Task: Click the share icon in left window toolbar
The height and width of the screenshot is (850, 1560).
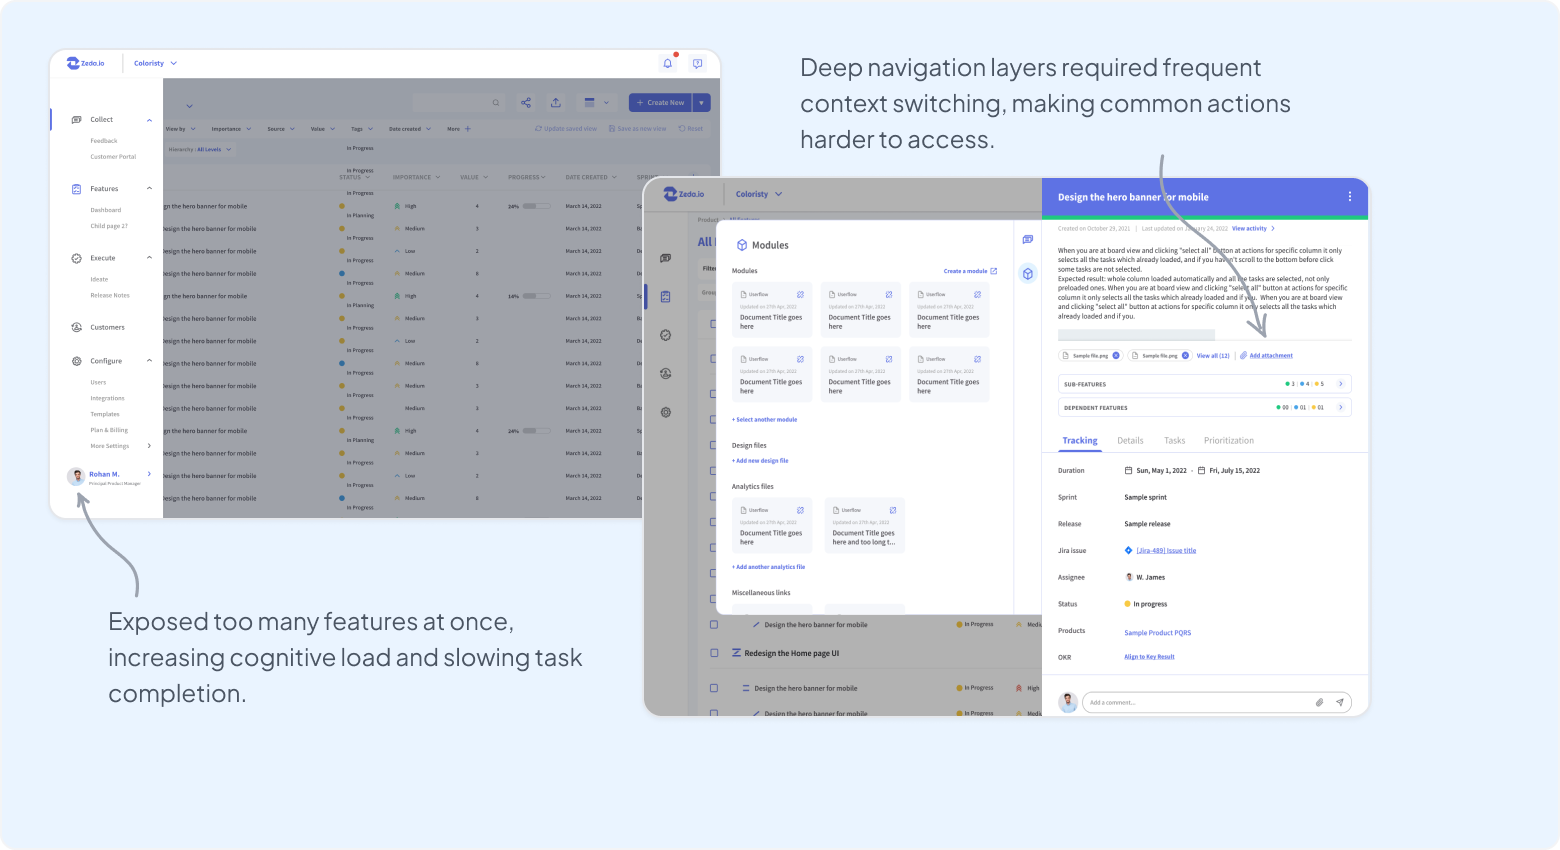Action: (x=526, y=102)
